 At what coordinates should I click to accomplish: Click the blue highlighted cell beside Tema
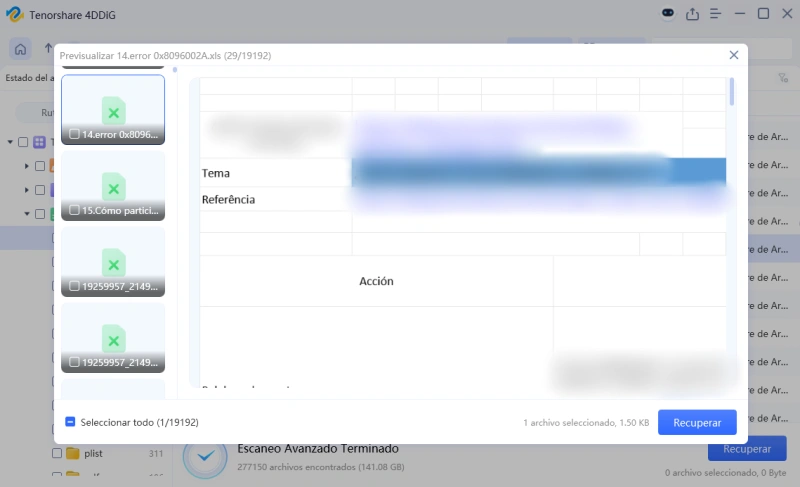(539, 172)
